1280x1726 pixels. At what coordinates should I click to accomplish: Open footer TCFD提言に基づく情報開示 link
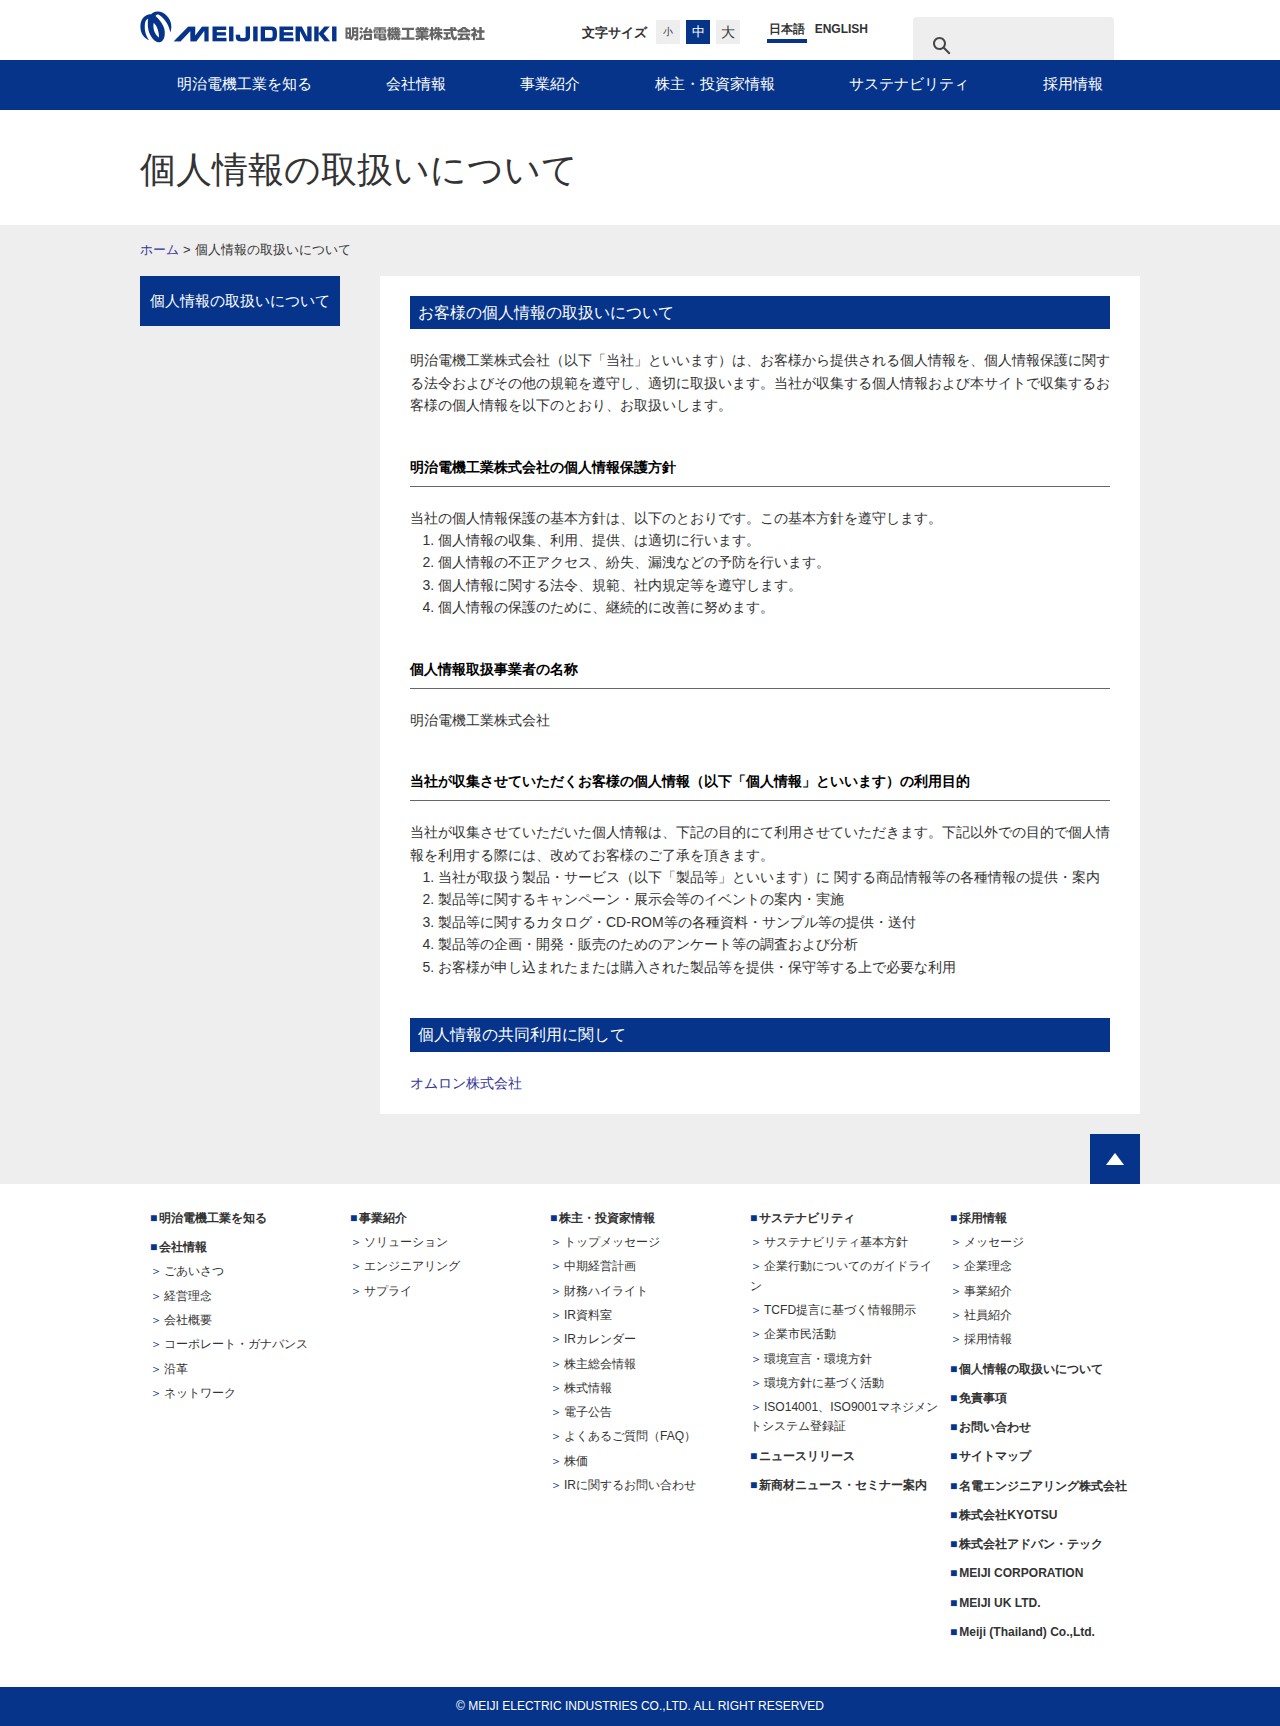coord(839,1310)
